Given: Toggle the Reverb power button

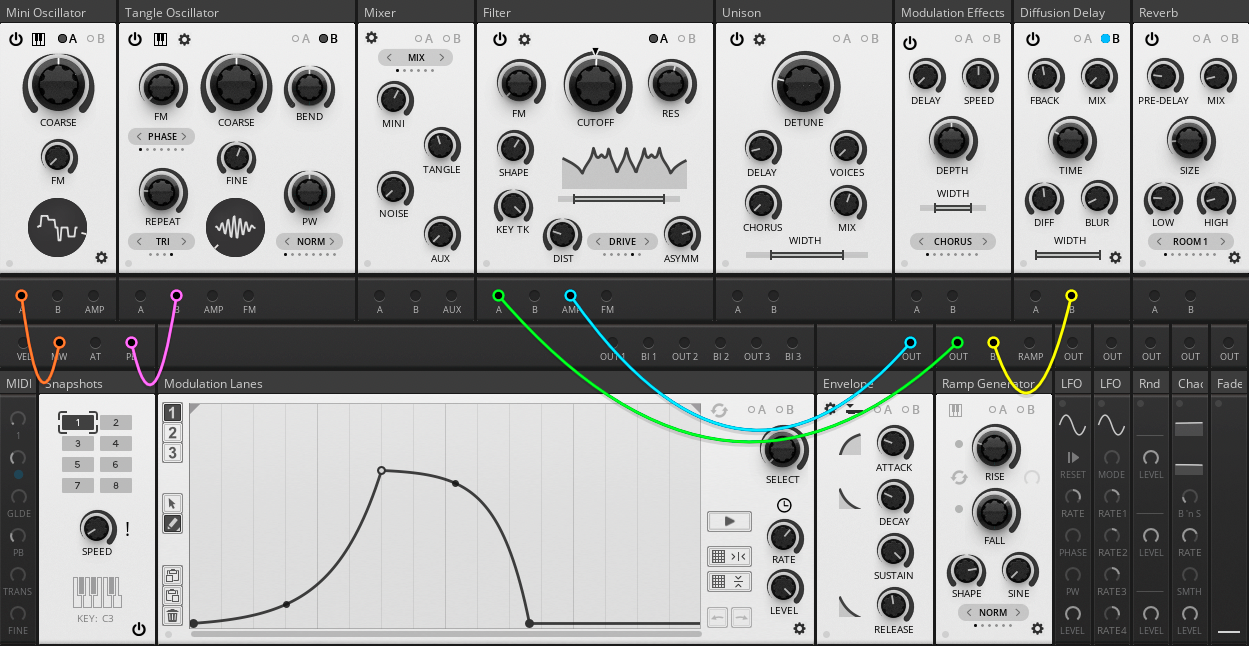Looking at the screenshot, I should (x=1152, y=39).
